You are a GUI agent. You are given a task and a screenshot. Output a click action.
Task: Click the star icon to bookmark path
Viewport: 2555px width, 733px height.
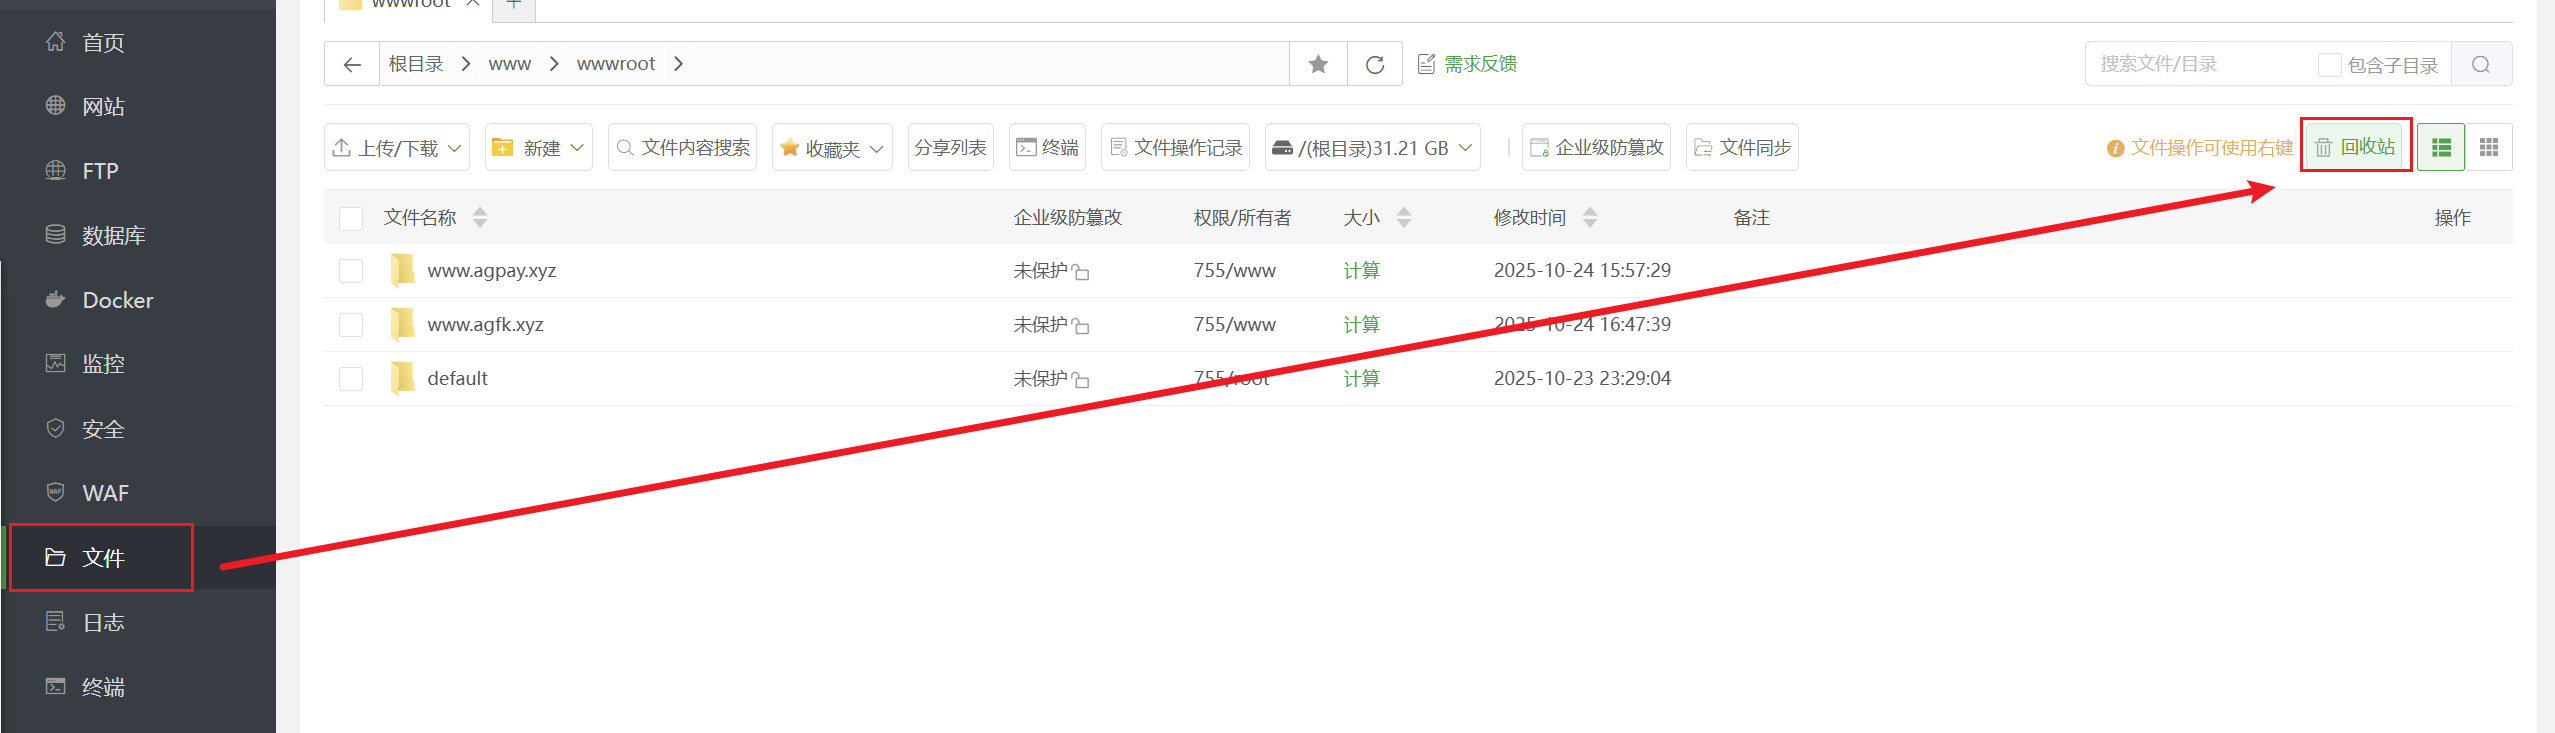tap(1318, 65)
